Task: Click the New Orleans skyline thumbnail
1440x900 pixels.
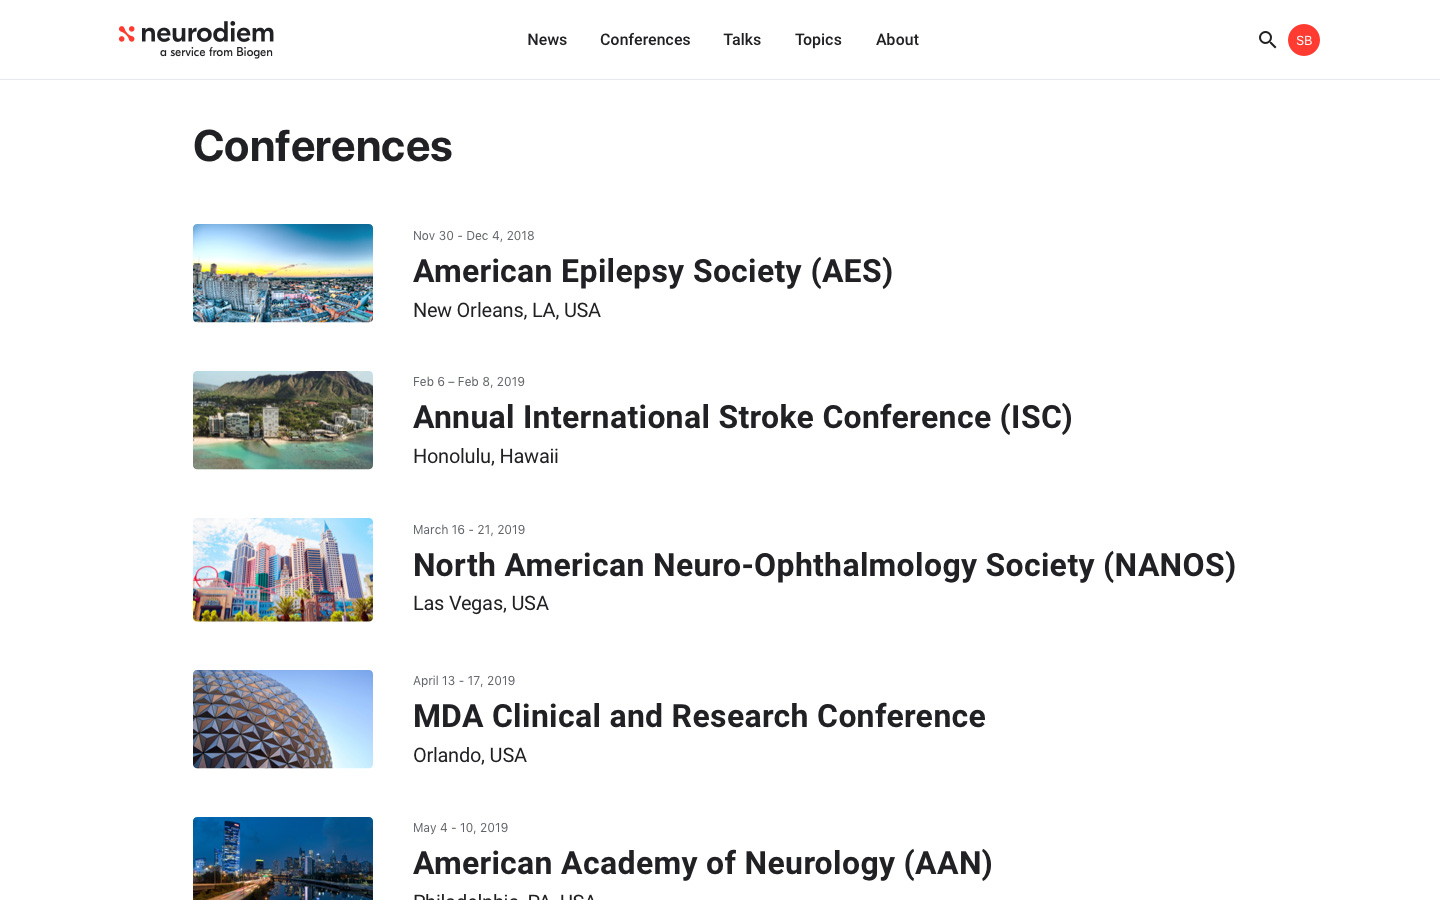Action: click(283, 273)
